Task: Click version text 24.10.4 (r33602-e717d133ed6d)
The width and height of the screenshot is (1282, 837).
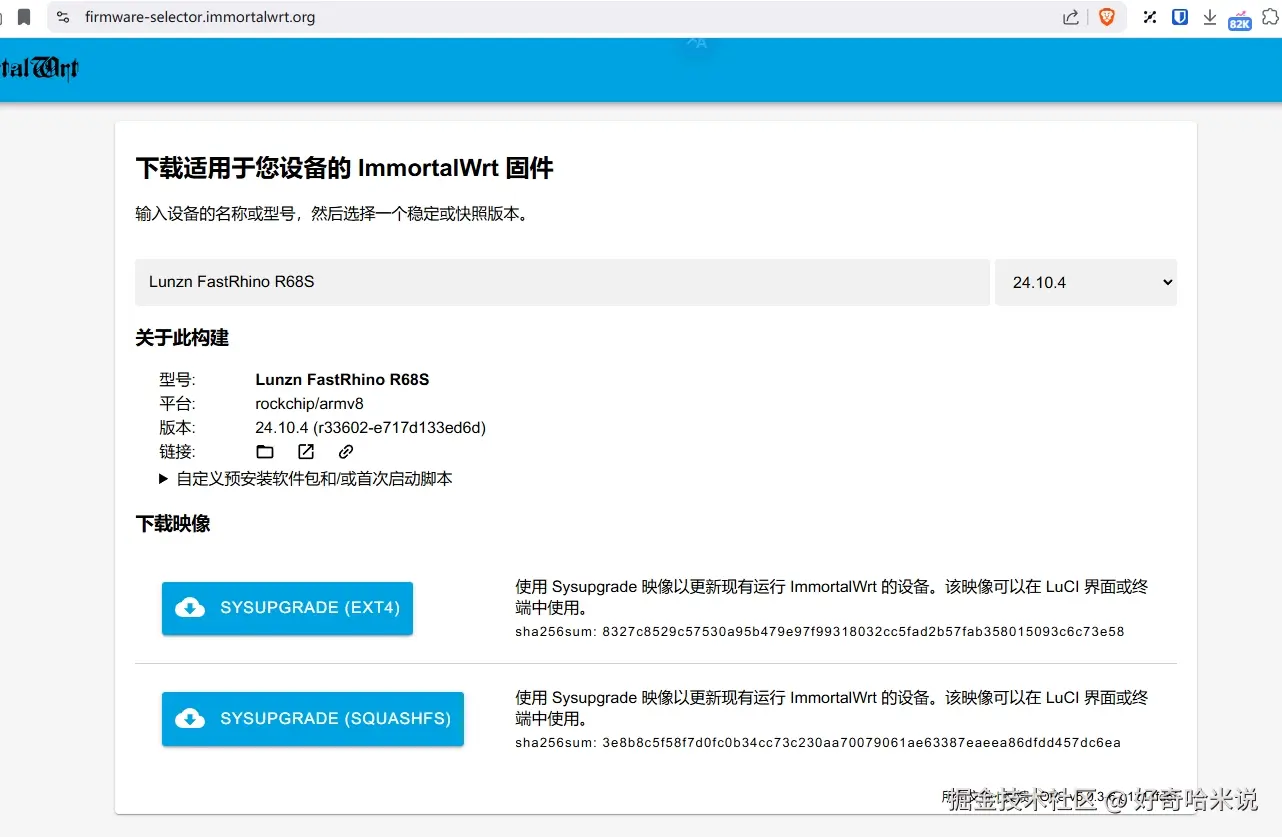Action: [x=371, y=428]
